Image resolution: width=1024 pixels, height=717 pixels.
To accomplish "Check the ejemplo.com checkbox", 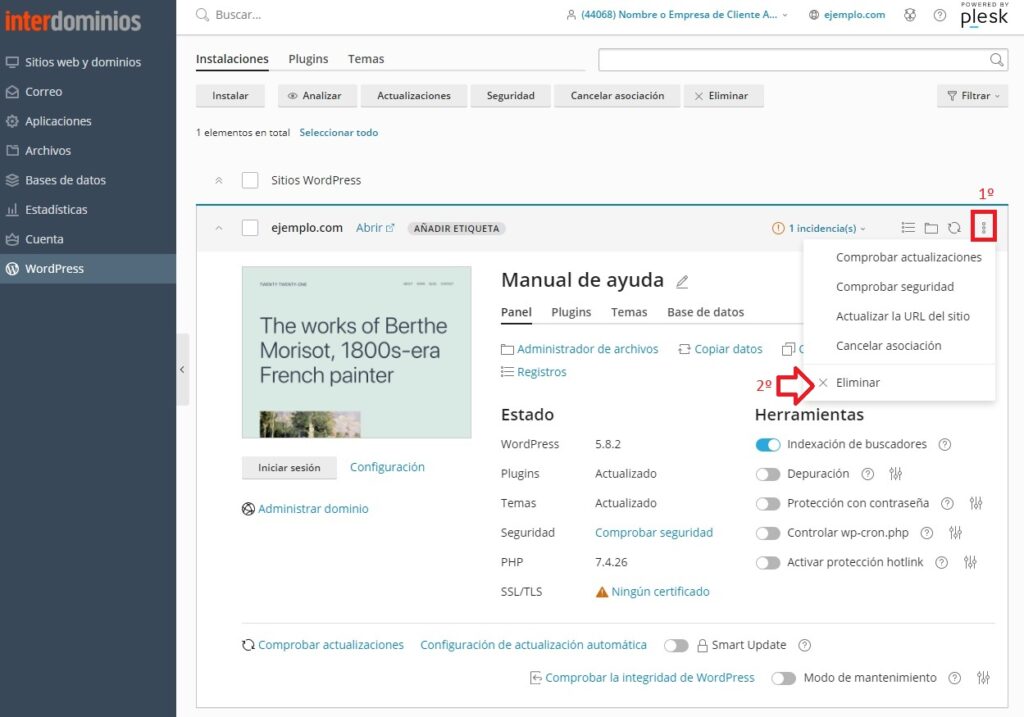I will (x=250, y=228).
